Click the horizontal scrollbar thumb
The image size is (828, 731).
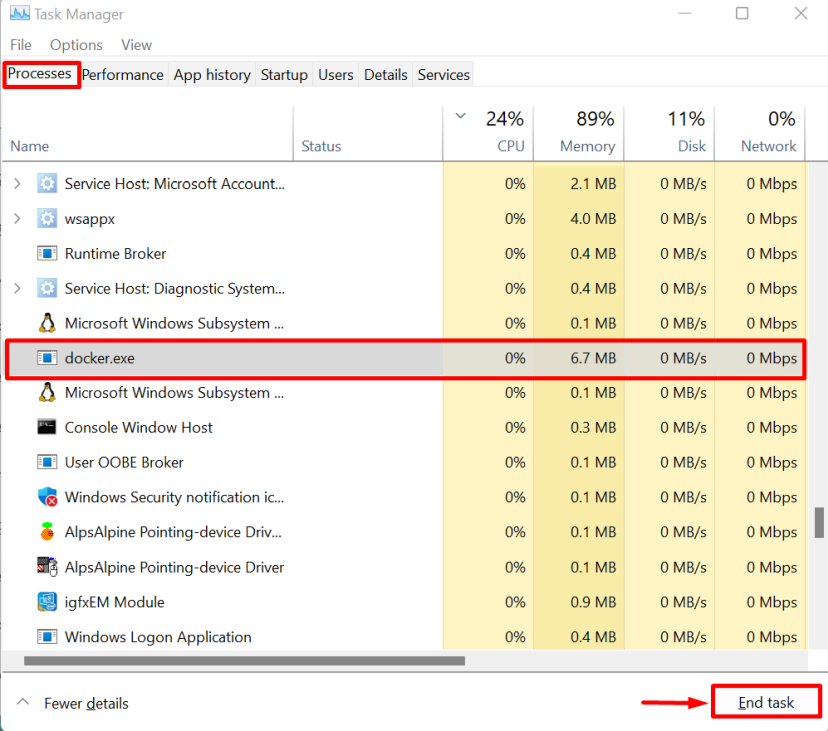click(x=244, y=660)
